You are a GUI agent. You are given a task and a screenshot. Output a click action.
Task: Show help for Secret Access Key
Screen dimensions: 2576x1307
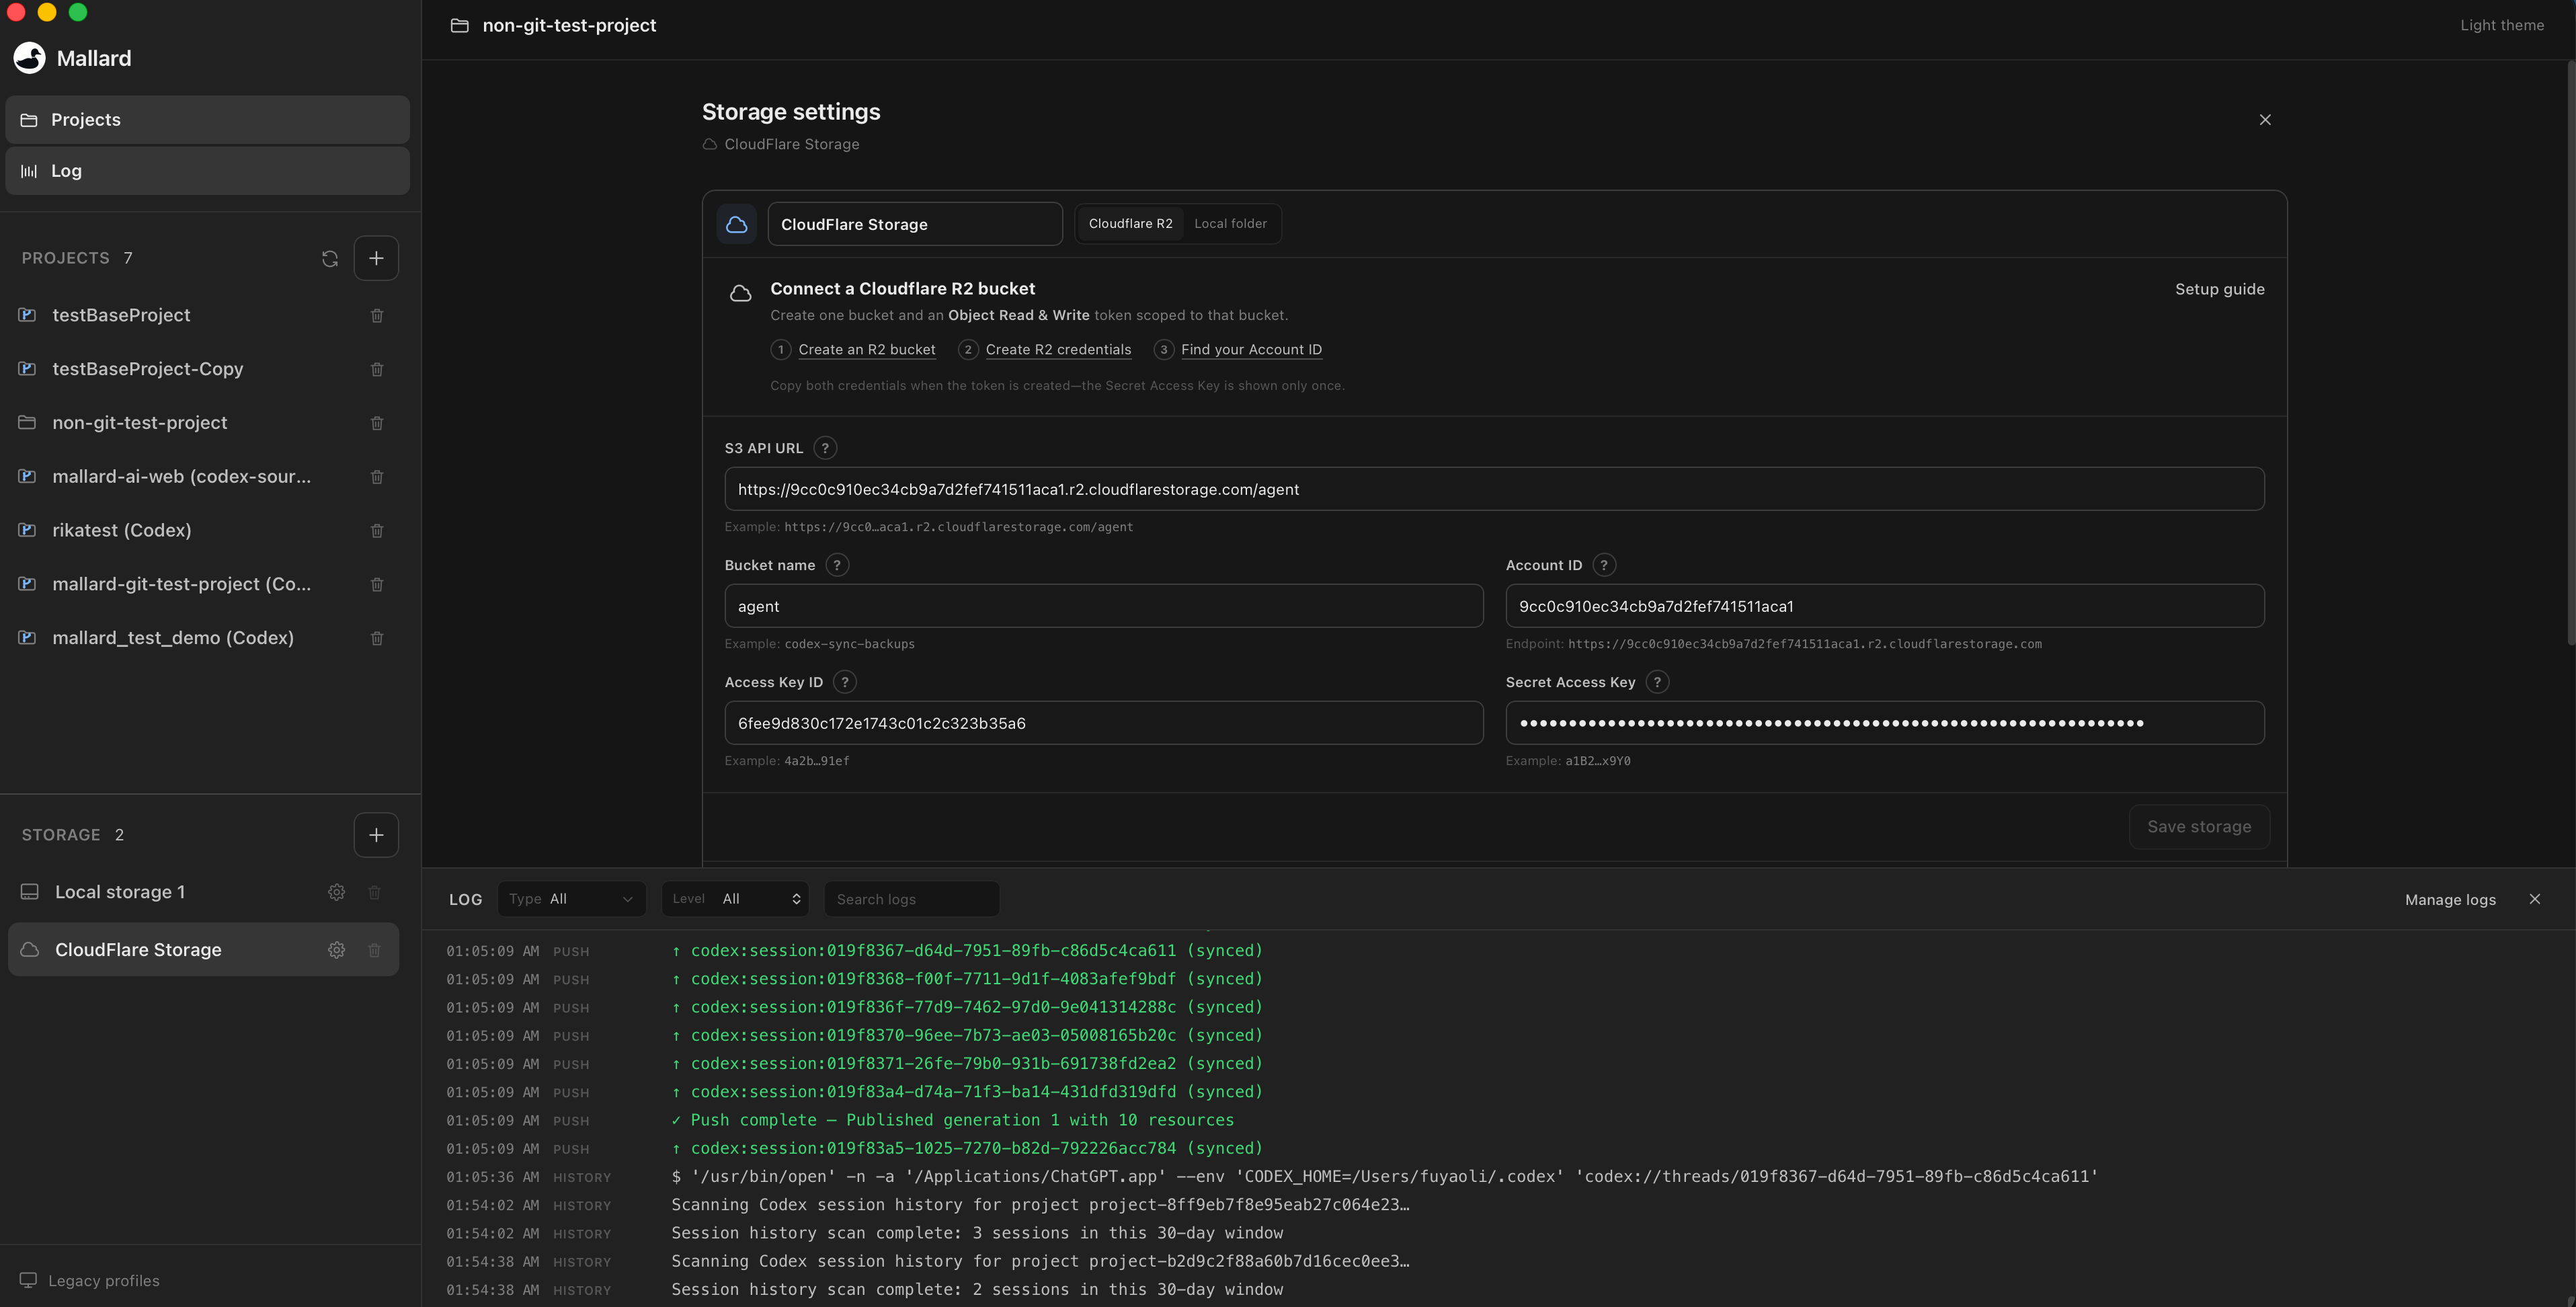(x=1657, y=682)
